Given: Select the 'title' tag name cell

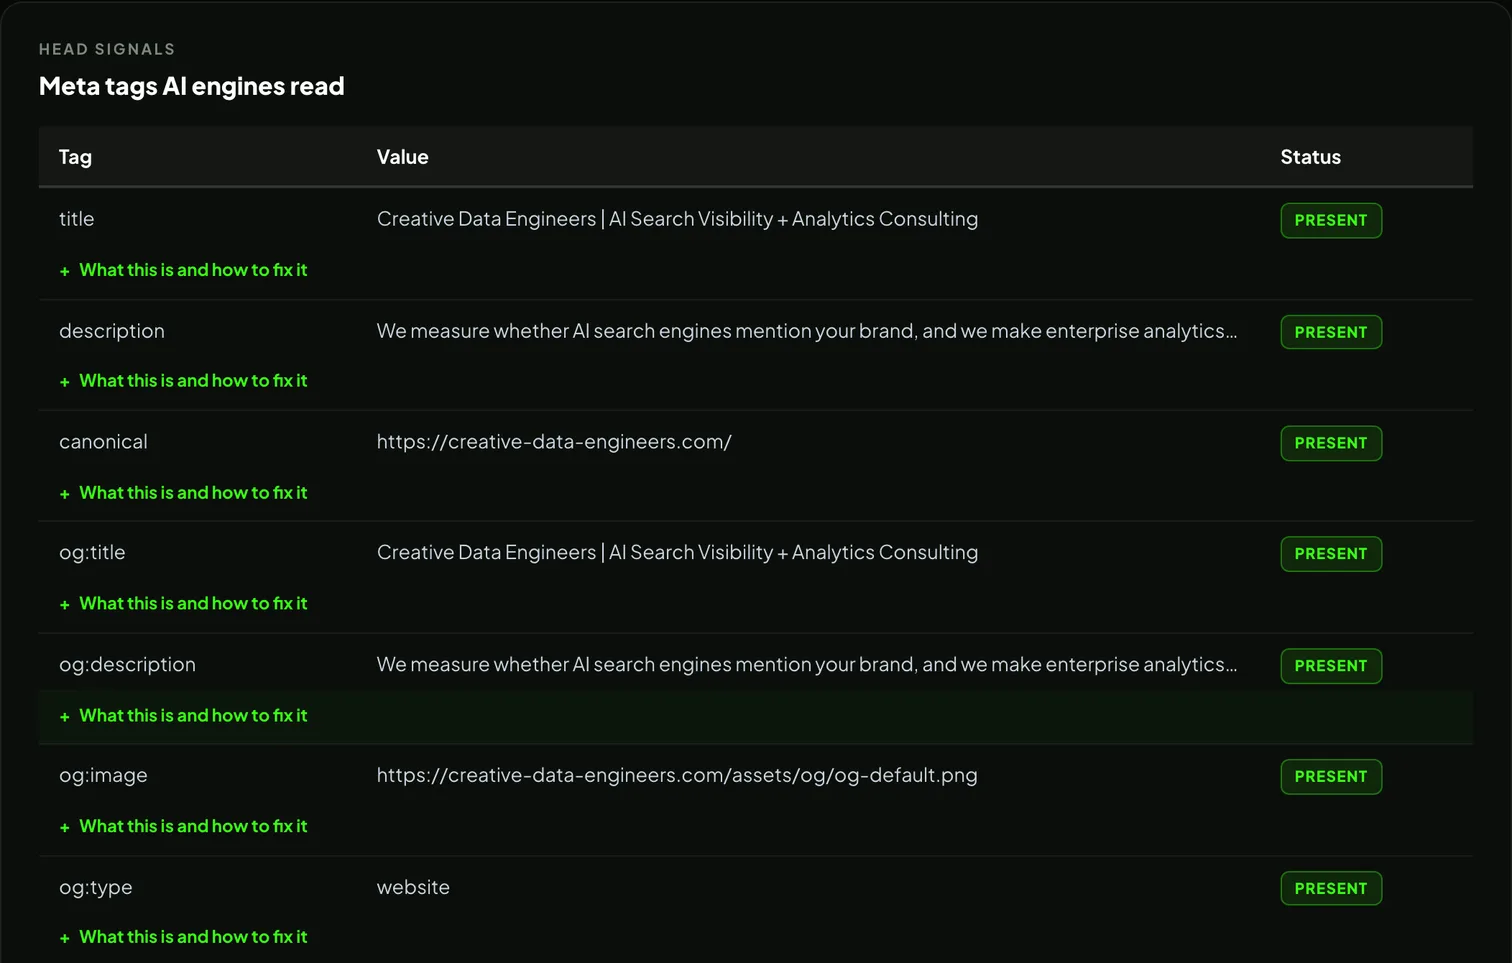Looking at the screenshot, I should [x=77, y=219].
